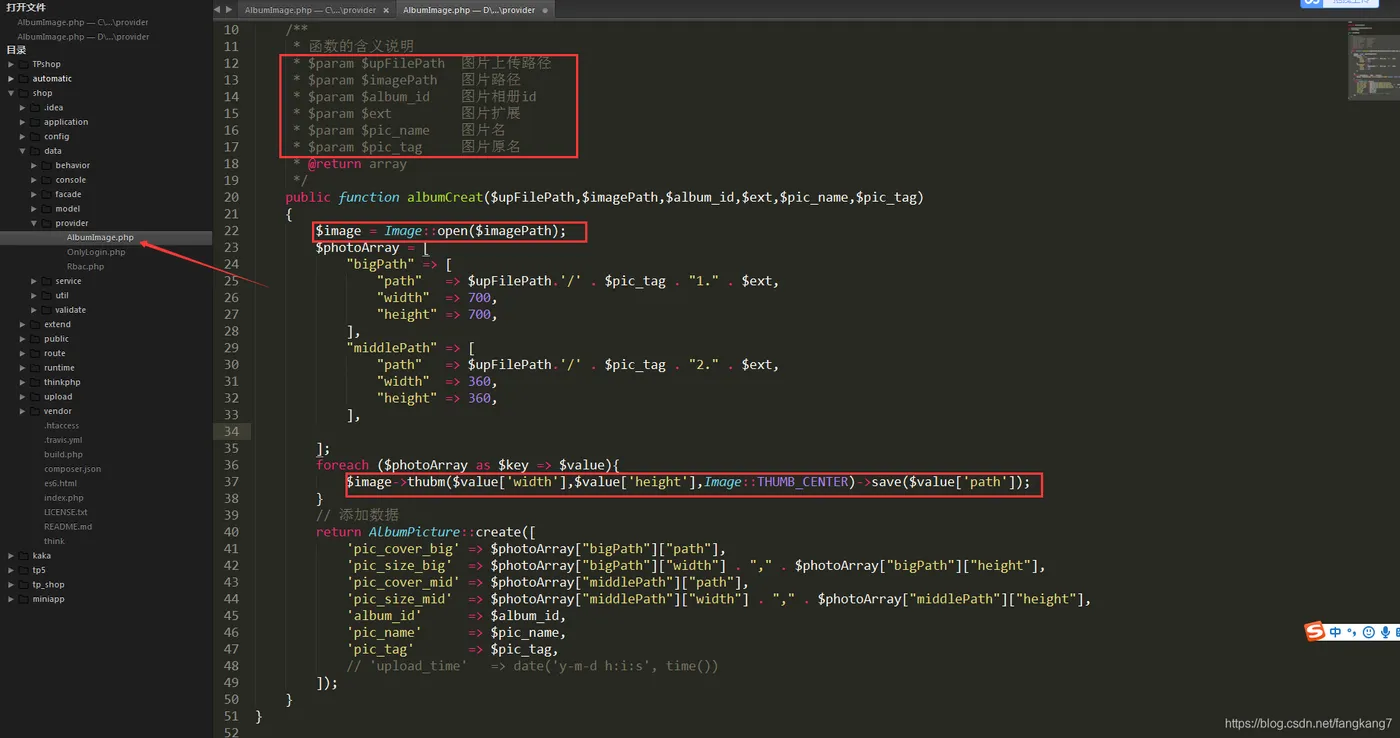Viewport: 1400px width, 738px height.
Task: Open README.md in the sidebar
Action: pos(68,526)
